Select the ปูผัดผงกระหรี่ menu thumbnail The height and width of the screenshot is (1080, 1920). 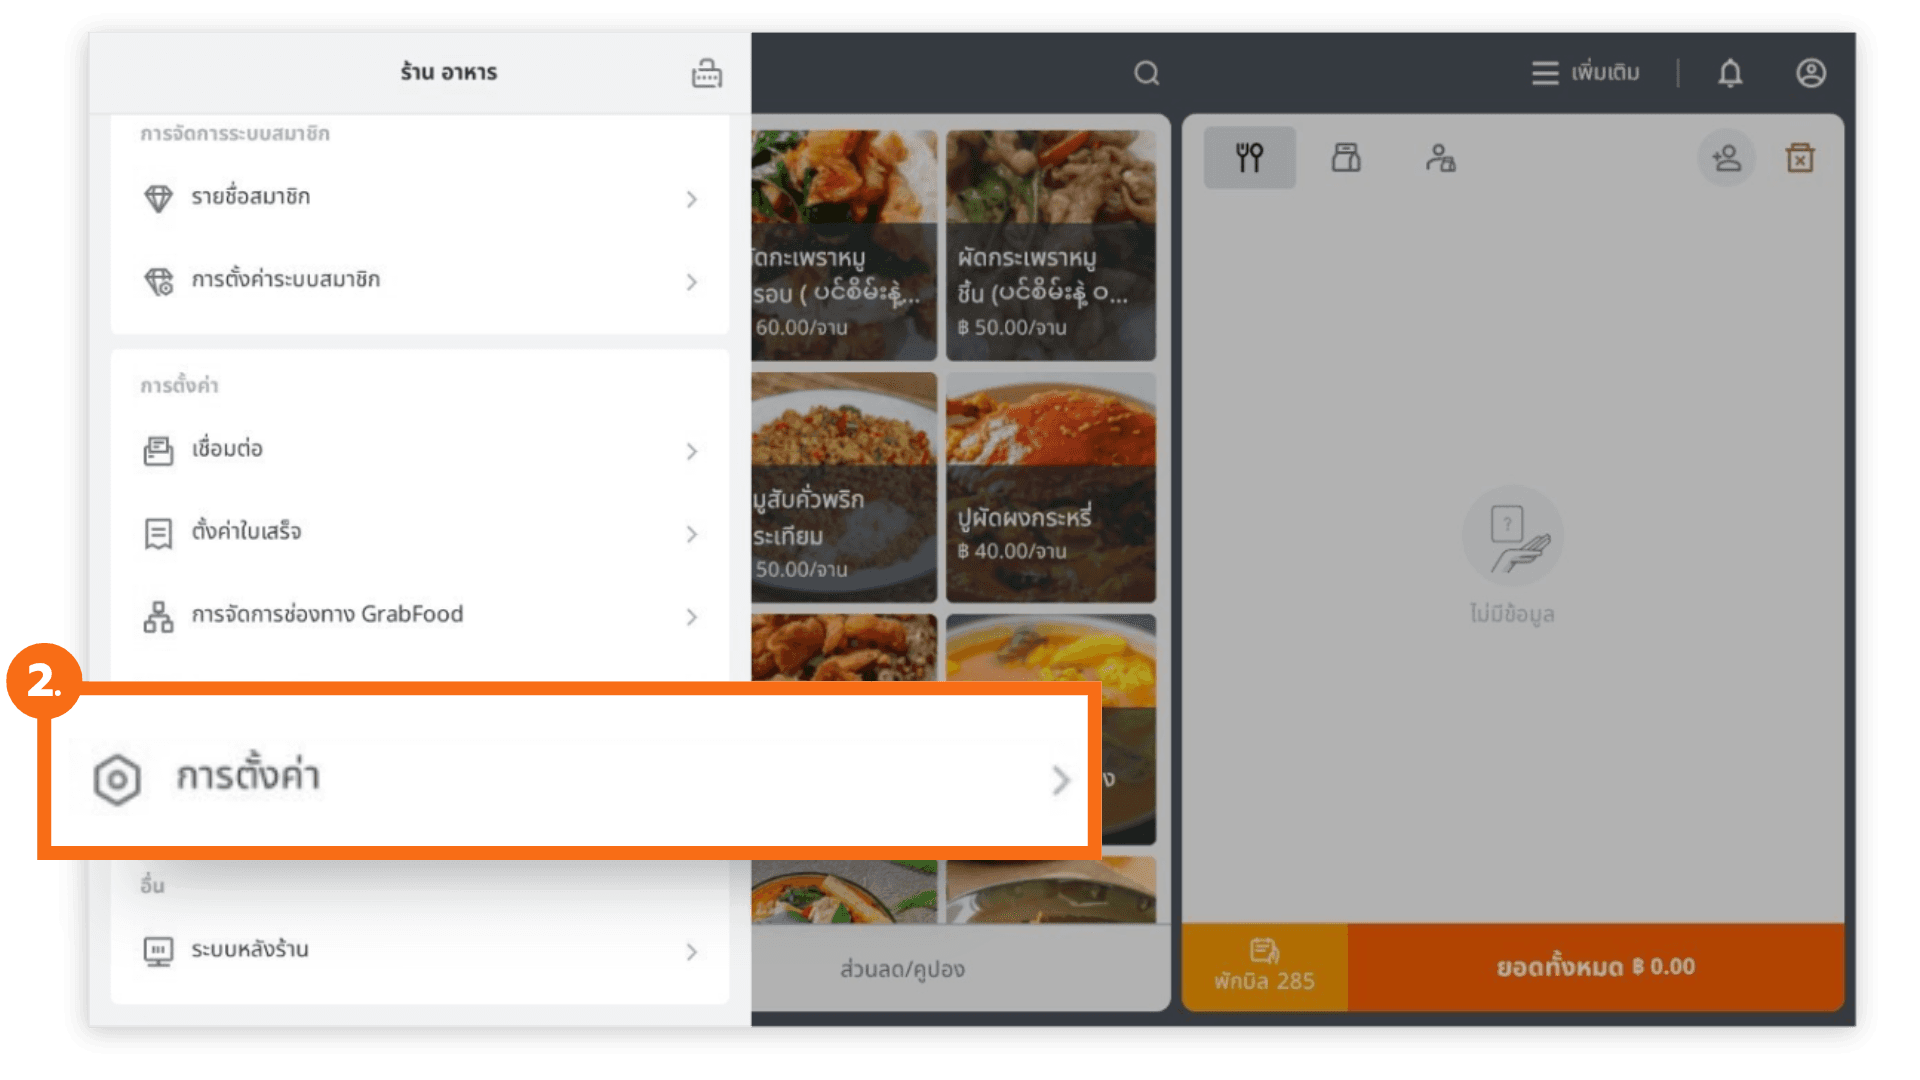[1050, 487]
